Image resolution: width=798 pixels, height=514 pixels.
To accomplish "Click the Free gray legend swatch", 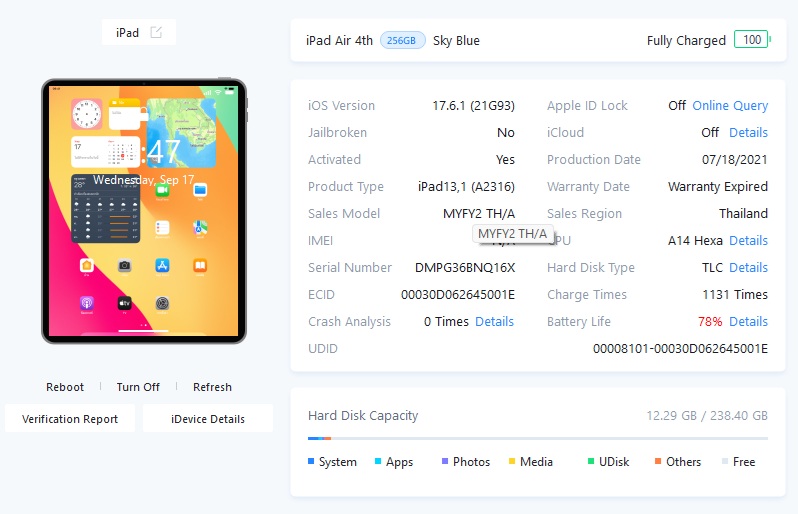I will (x=725, y=461).
